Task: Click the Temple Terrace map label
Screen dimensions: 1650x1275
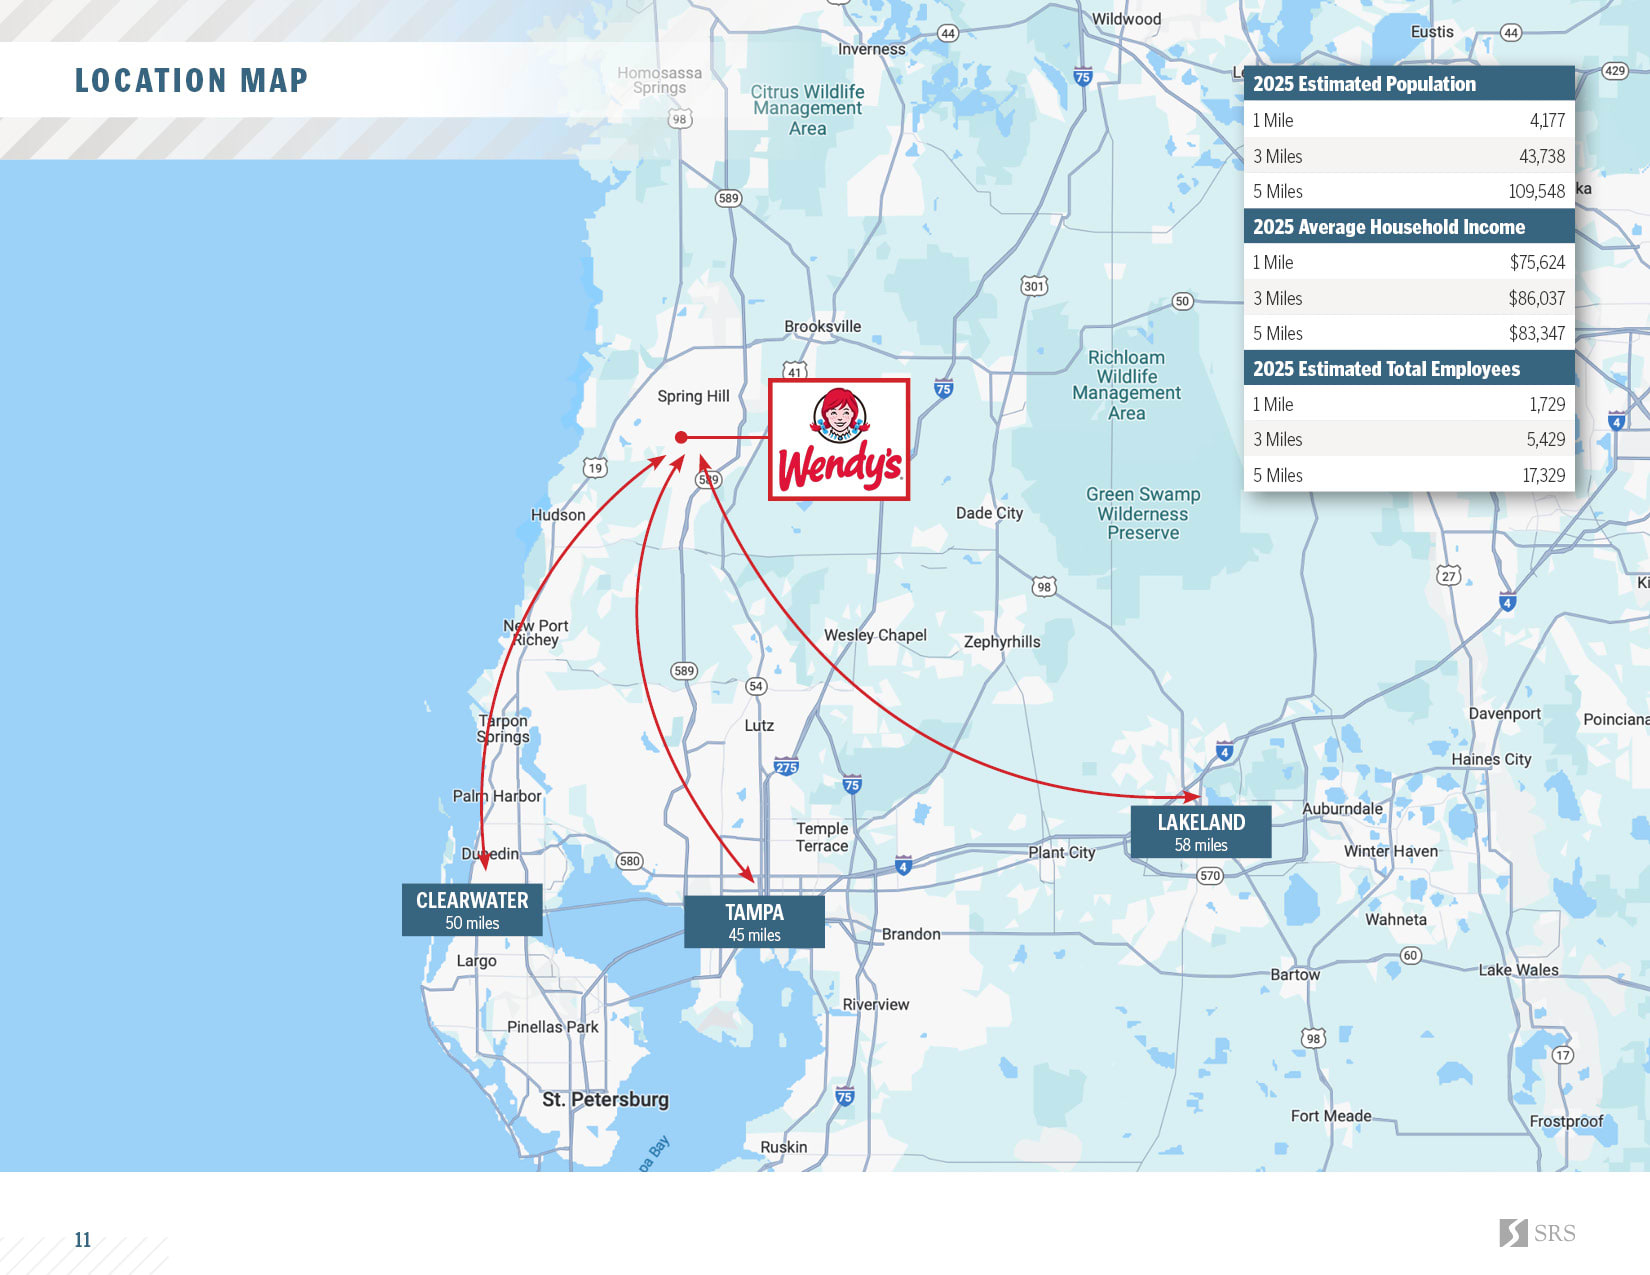Action: (822, 837)
